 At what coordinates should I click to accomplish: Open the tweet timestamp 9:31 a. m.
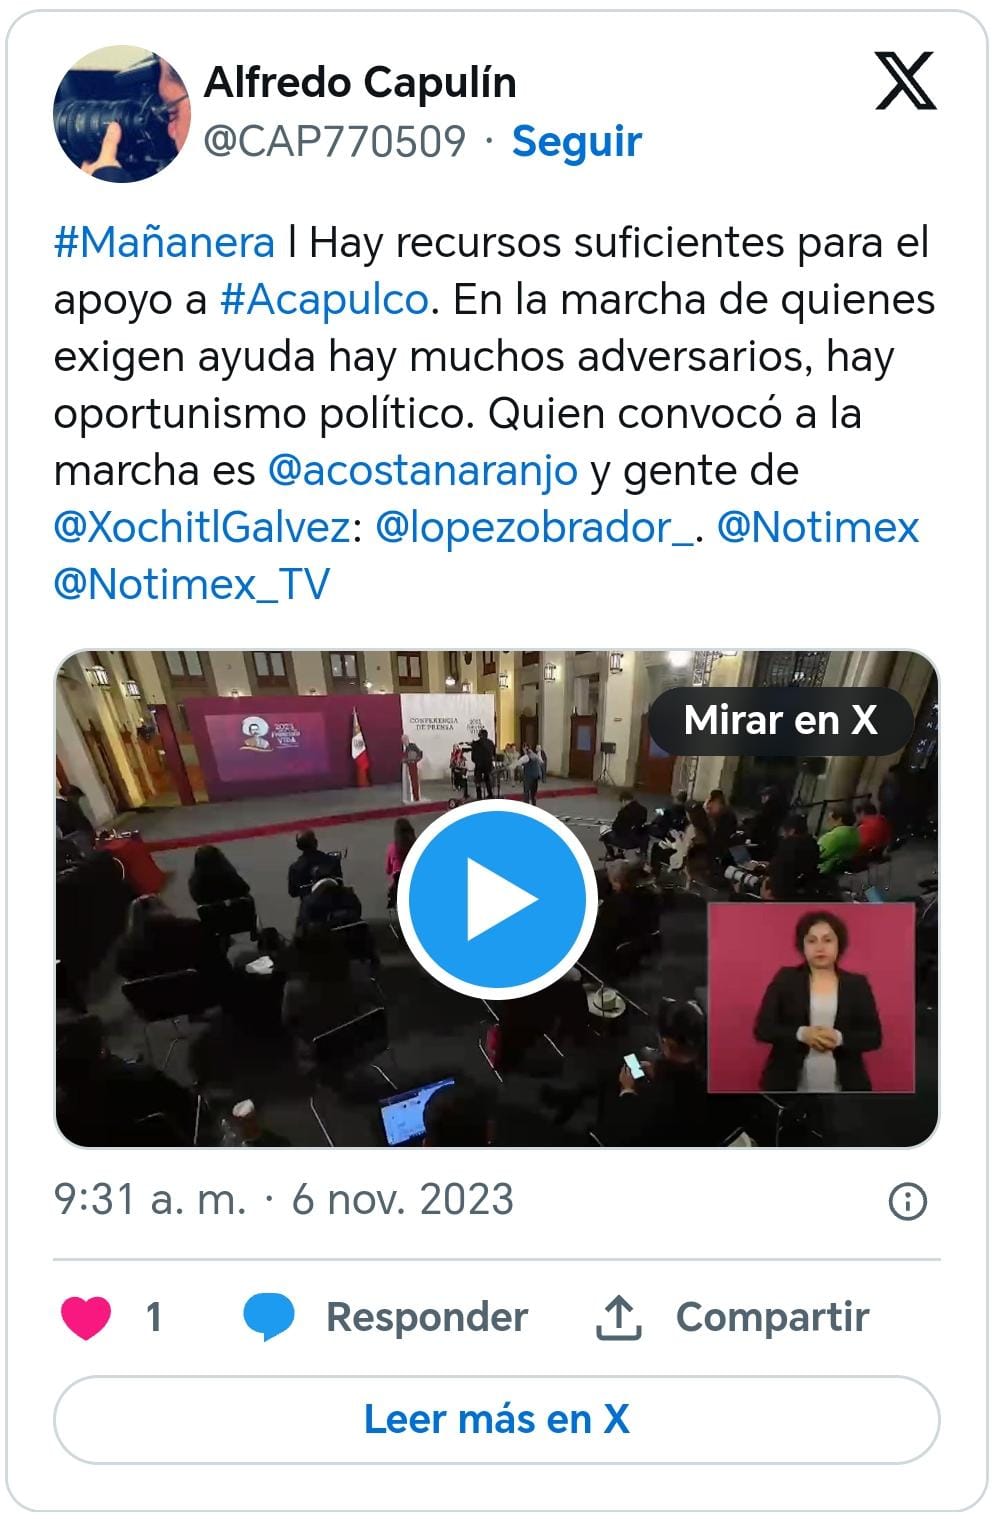coord(150,1199)
